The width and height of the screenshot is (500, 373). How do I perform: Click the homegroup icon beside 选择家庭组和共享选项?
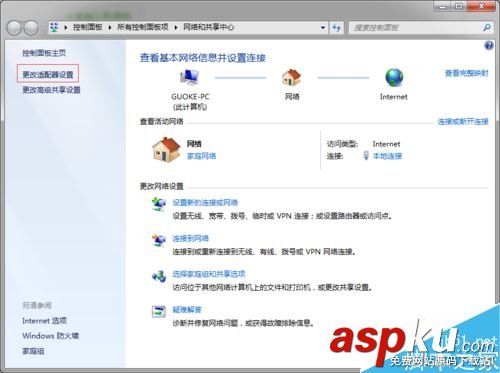tap(159, 276)
